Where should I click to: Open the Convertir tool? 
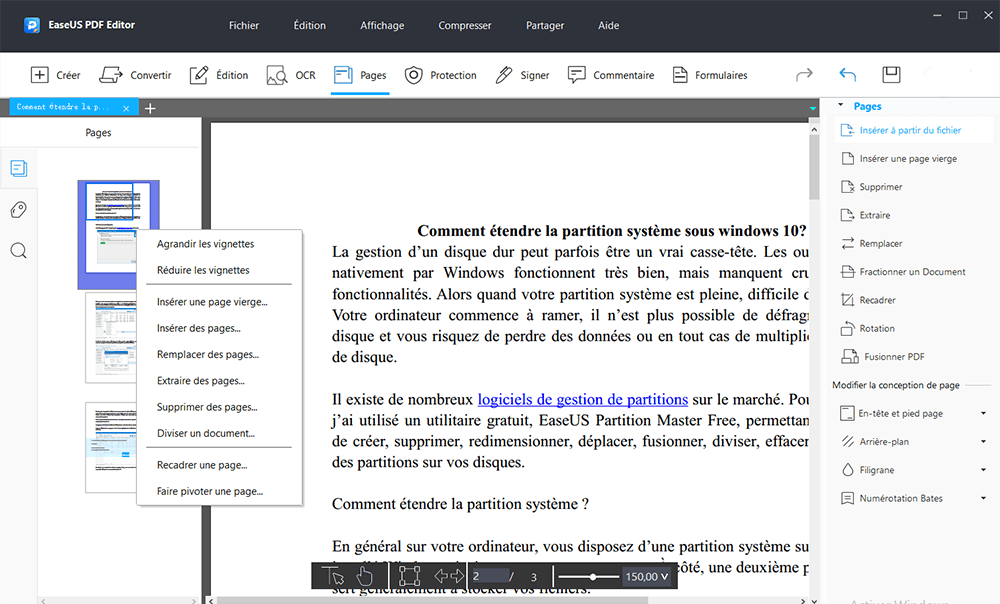[135, 75]
